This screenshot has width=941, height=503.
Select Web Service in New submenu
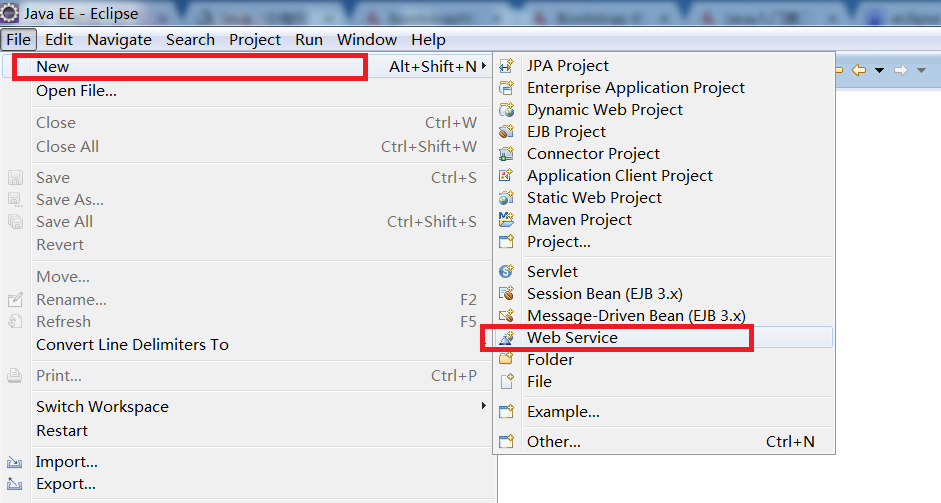664,338
